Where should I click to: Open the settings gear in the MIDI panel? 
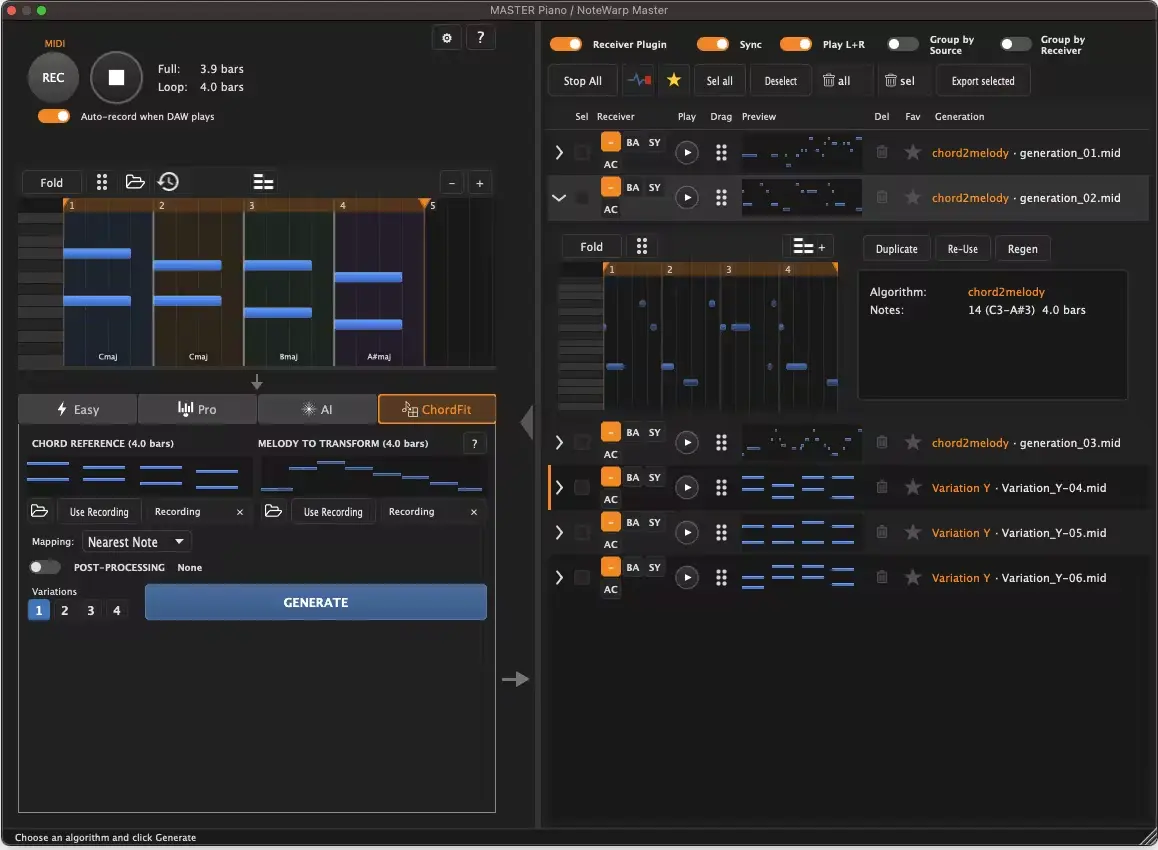447,38
